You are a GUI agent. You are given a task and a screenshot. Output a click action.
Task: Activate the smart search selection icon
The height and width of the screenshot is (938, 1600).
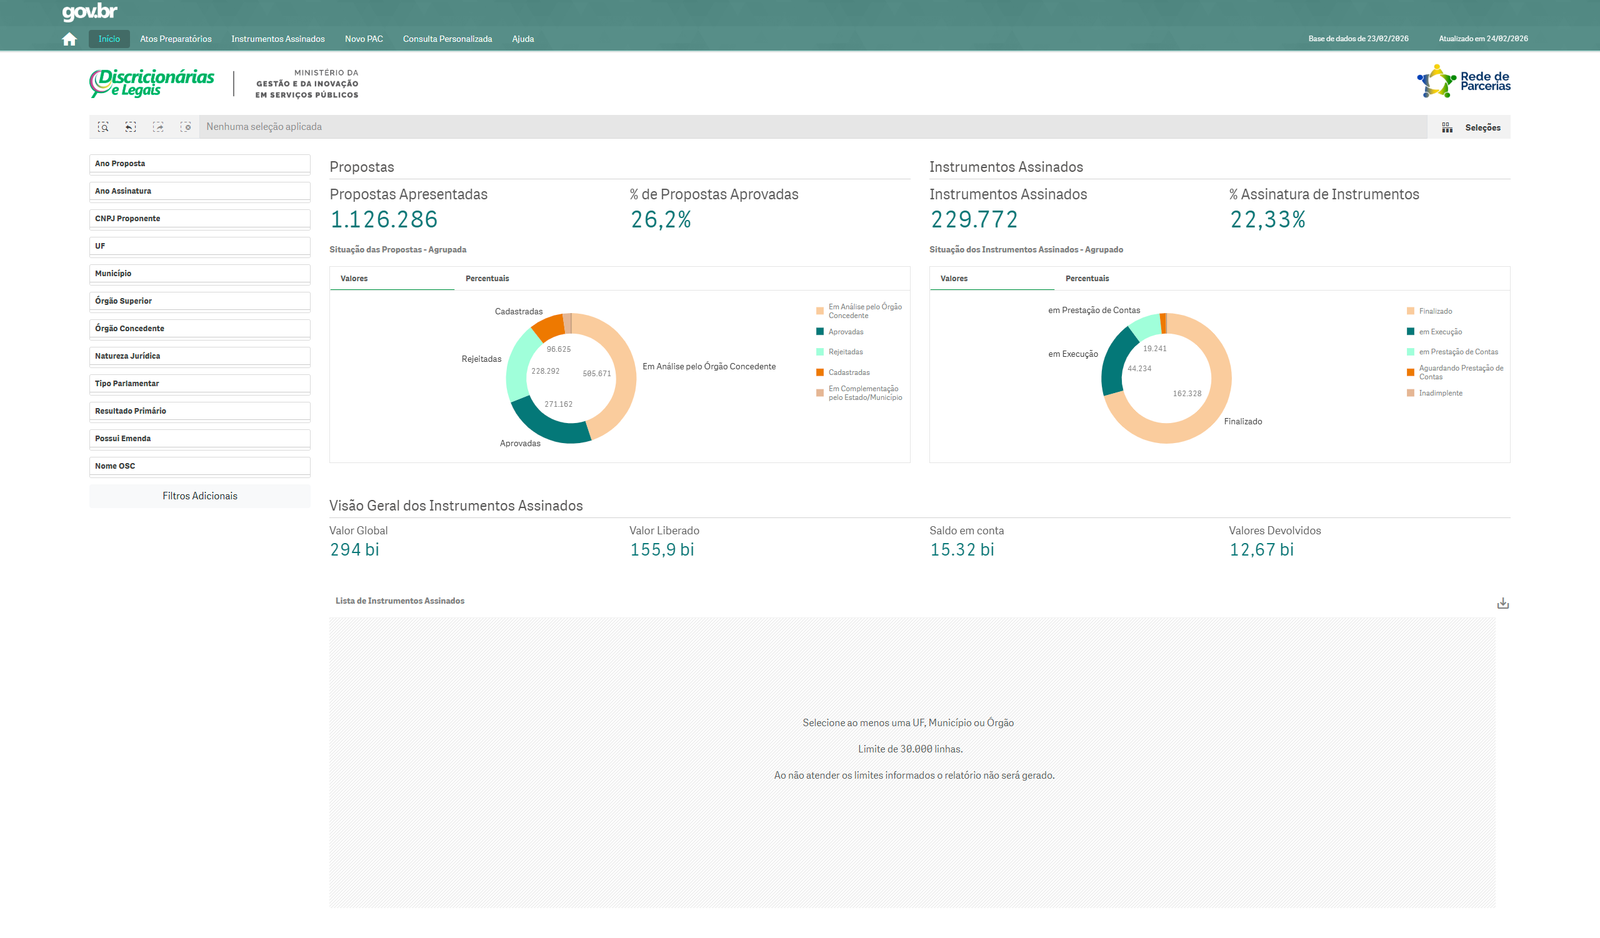point(103,127)
